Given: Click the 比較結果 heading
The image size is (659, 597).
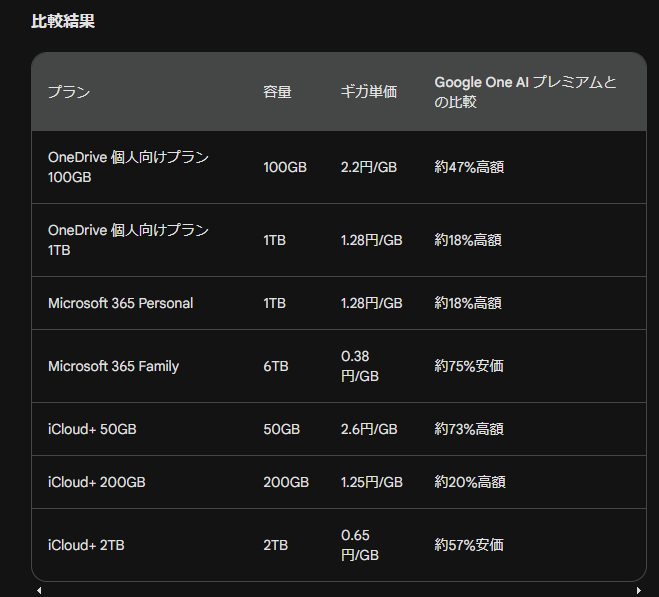Looking at the screenshot, I should click(x=63, y=21).
